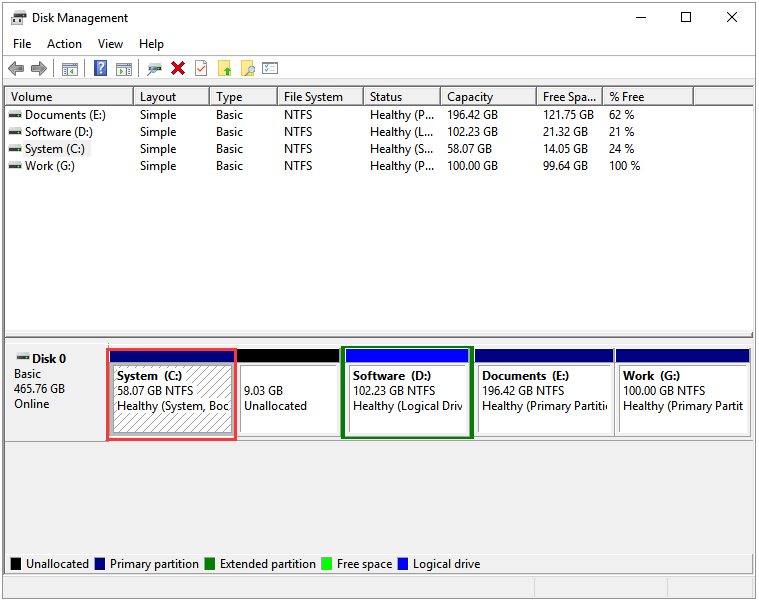Click the Forward arrow toolbar icon
The height and width of the screenshot is (604, 759).
(39, 69)
